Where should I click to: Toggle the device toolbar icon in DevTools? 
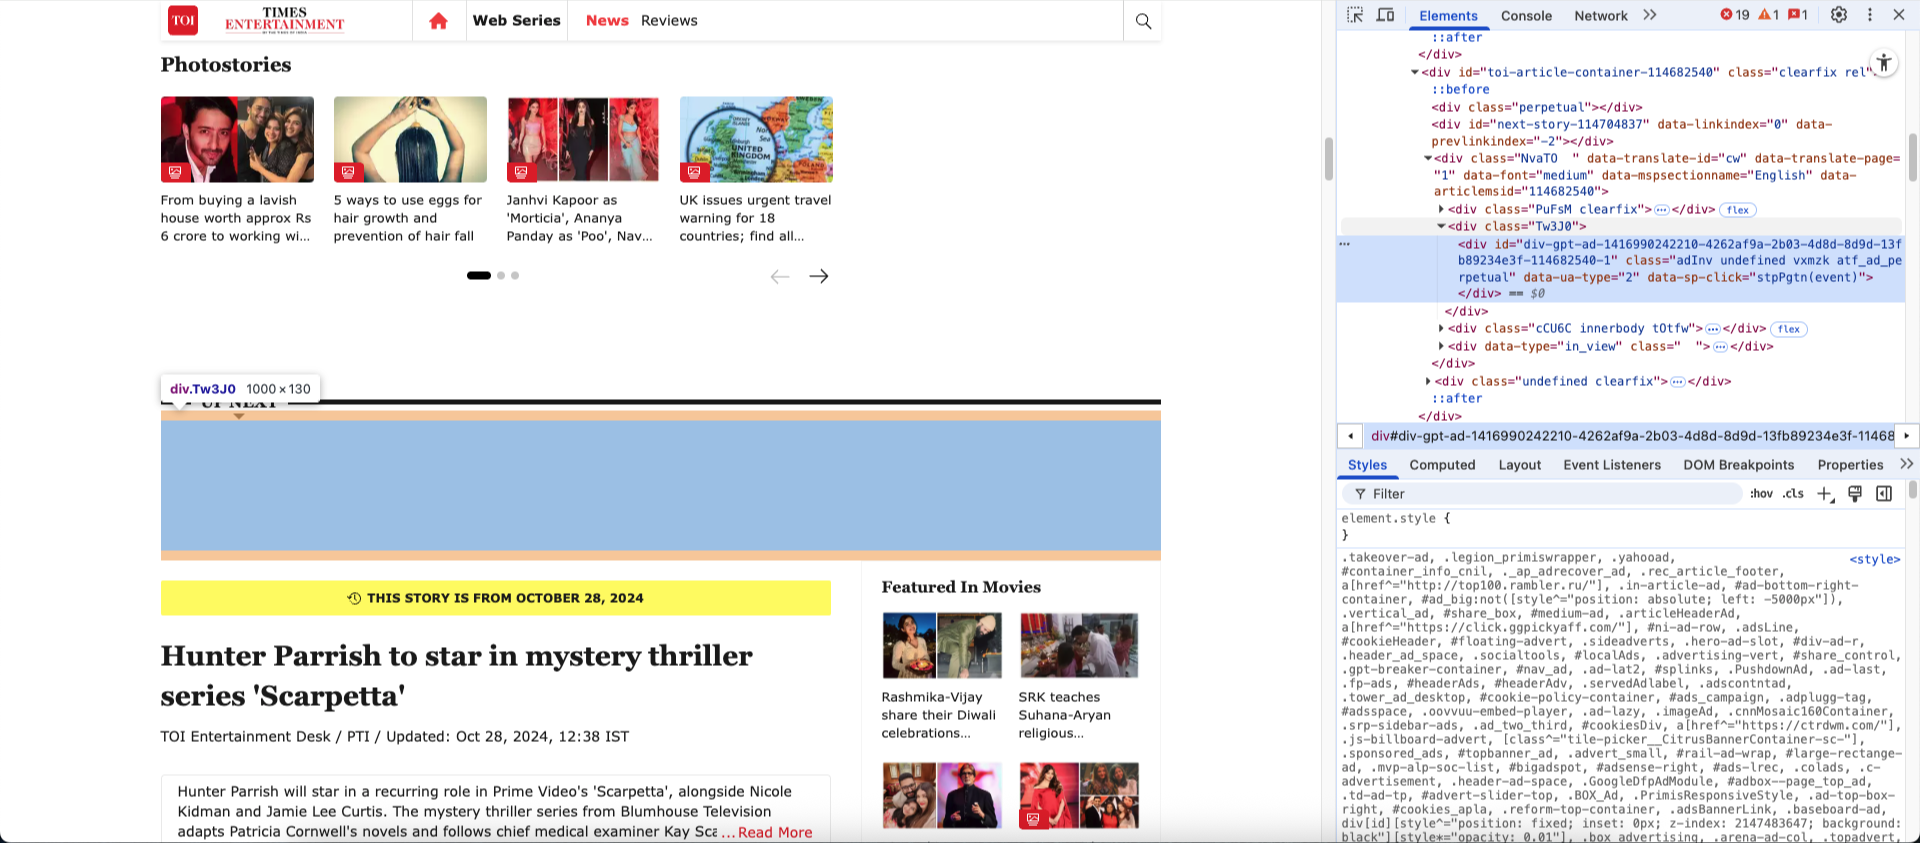tap(1385, 15)
